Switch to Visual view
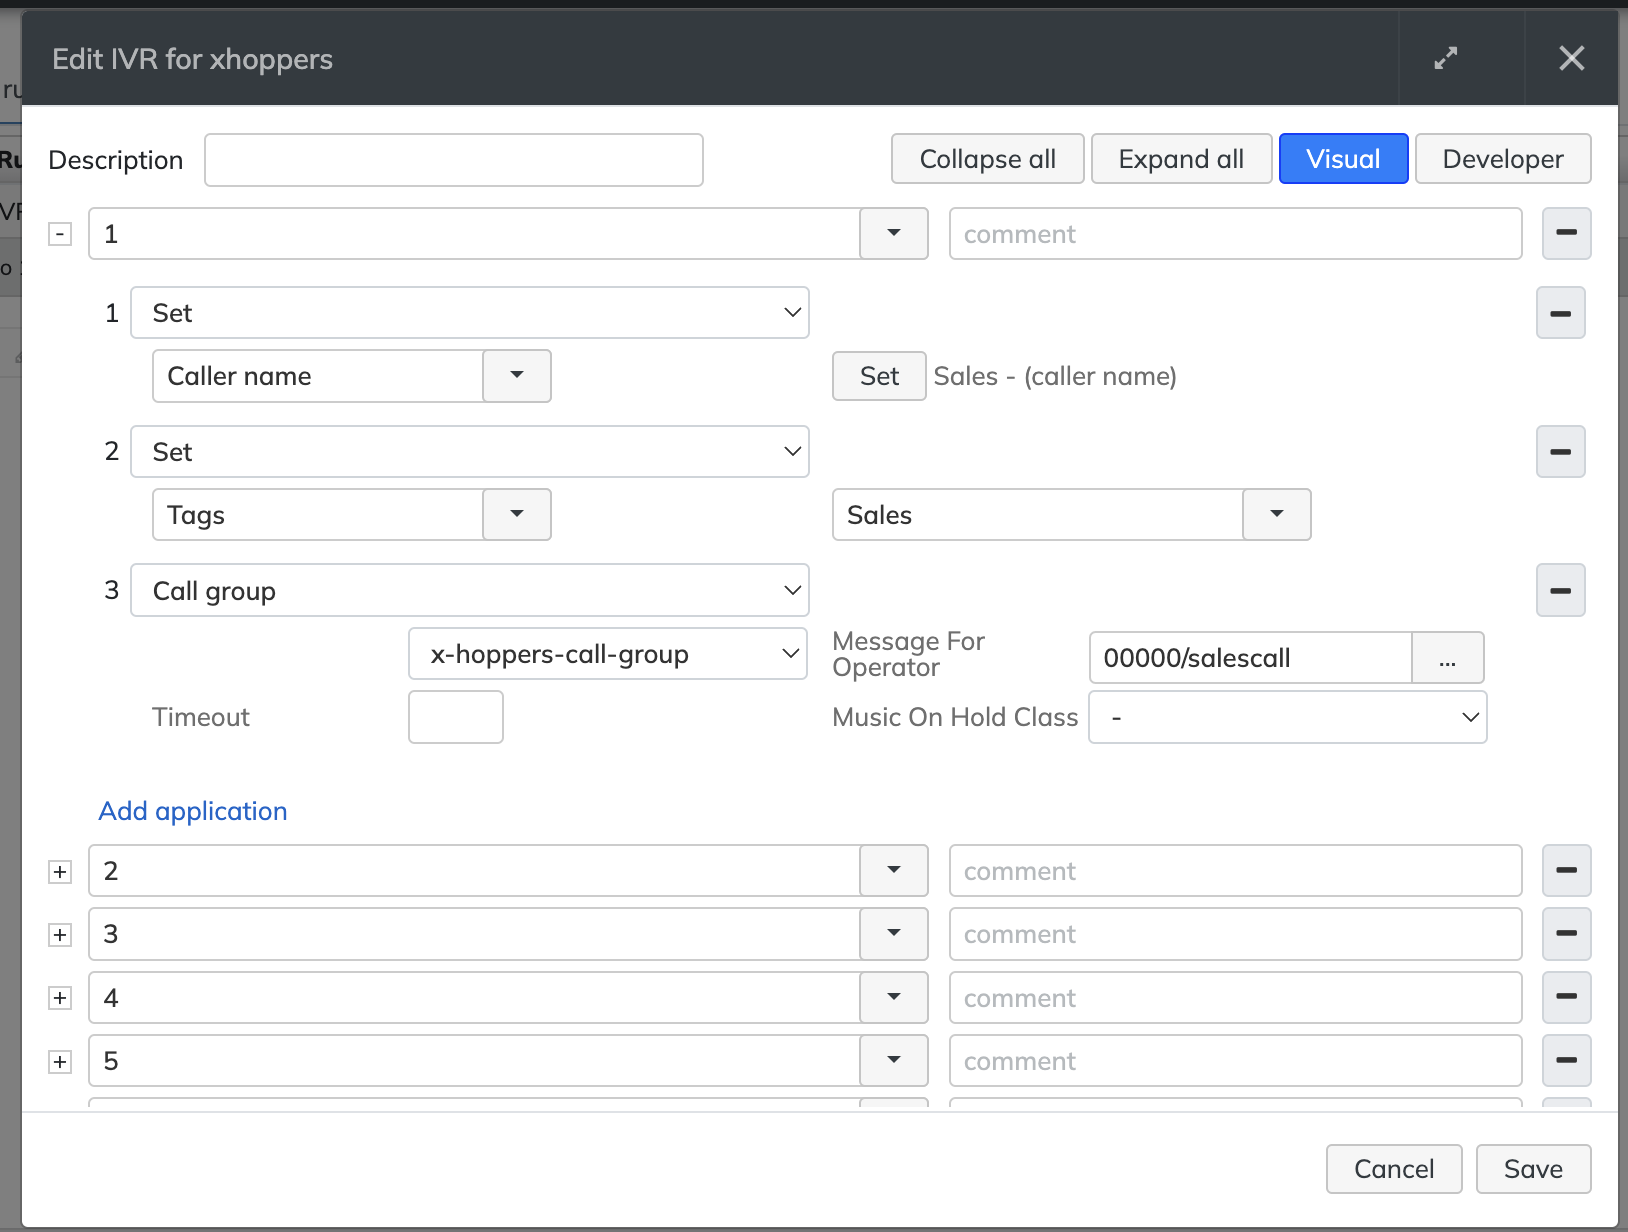 pyautogui.click(x=1343, y=159)
